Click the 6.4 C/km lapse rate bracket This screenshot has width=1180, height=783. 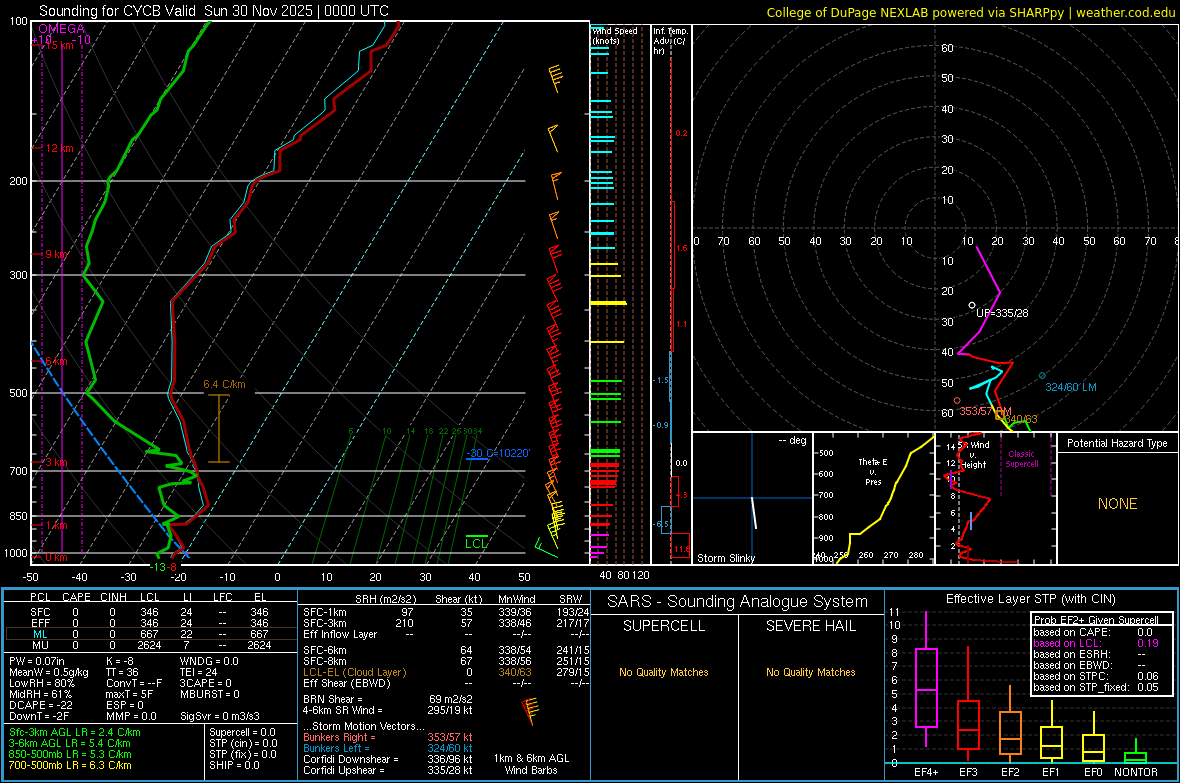(x=219, y=428)
